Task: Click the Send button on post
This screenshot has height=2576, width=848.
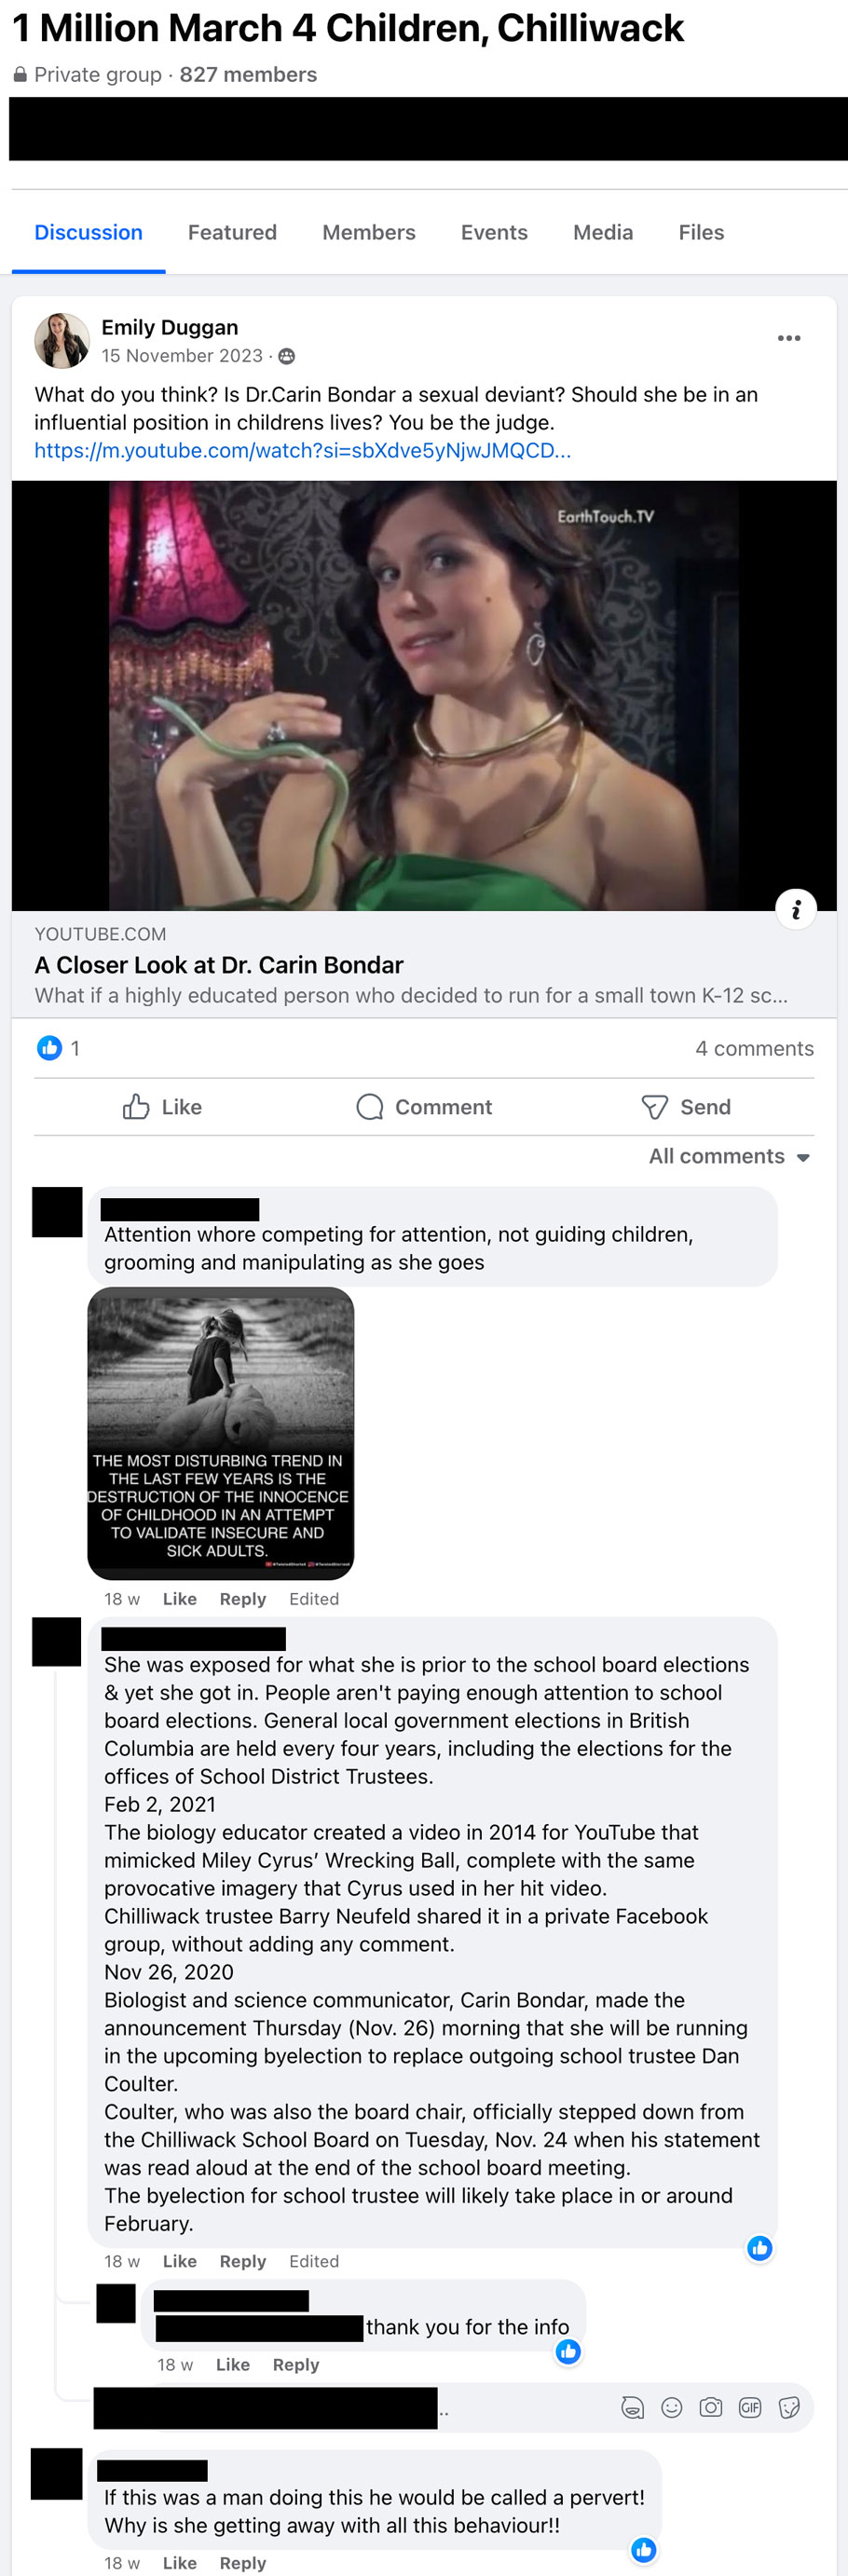Action: click(x=686, y=1107)
